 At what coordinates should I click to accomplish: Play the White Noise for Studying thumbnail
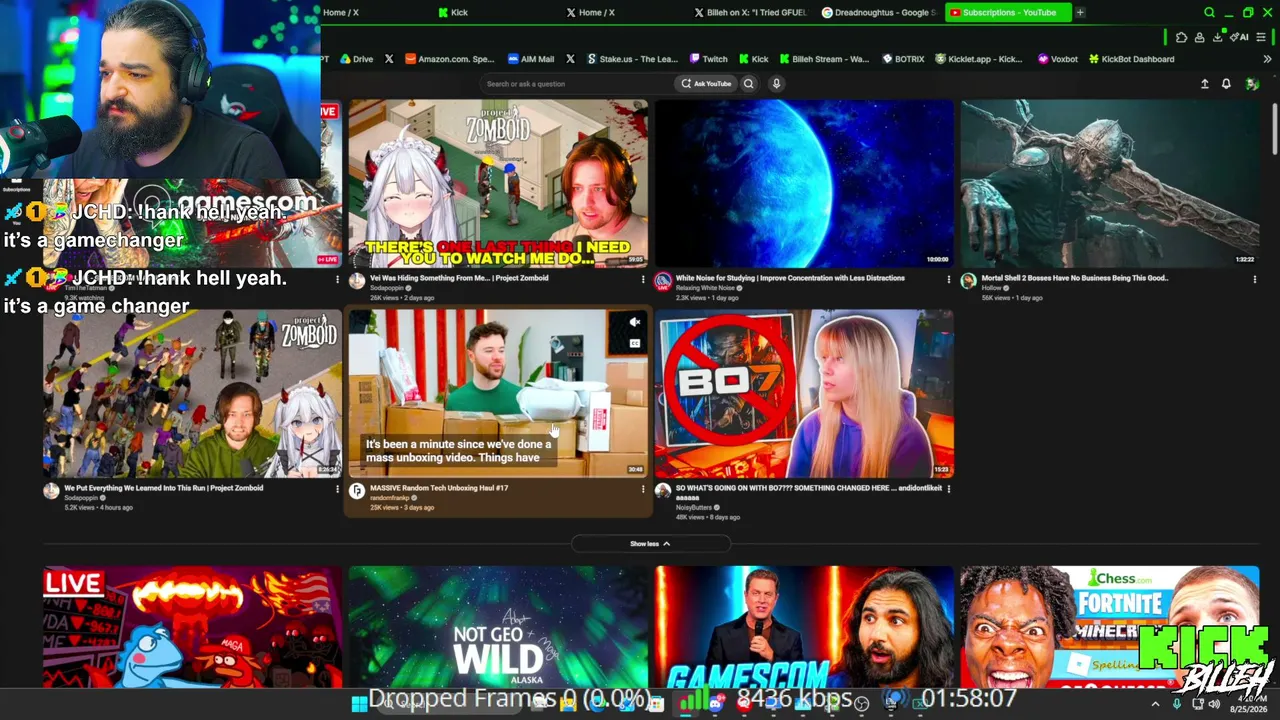pyautogui.click(x=804, y=184)
